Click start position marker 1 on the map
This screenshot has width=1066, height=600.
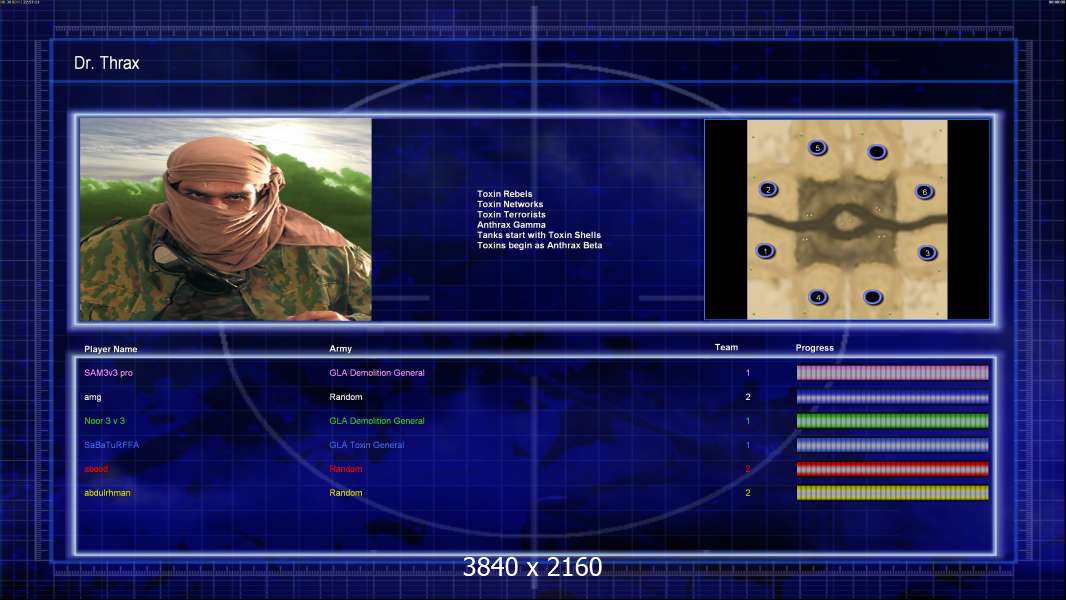(x=766, y=251)
